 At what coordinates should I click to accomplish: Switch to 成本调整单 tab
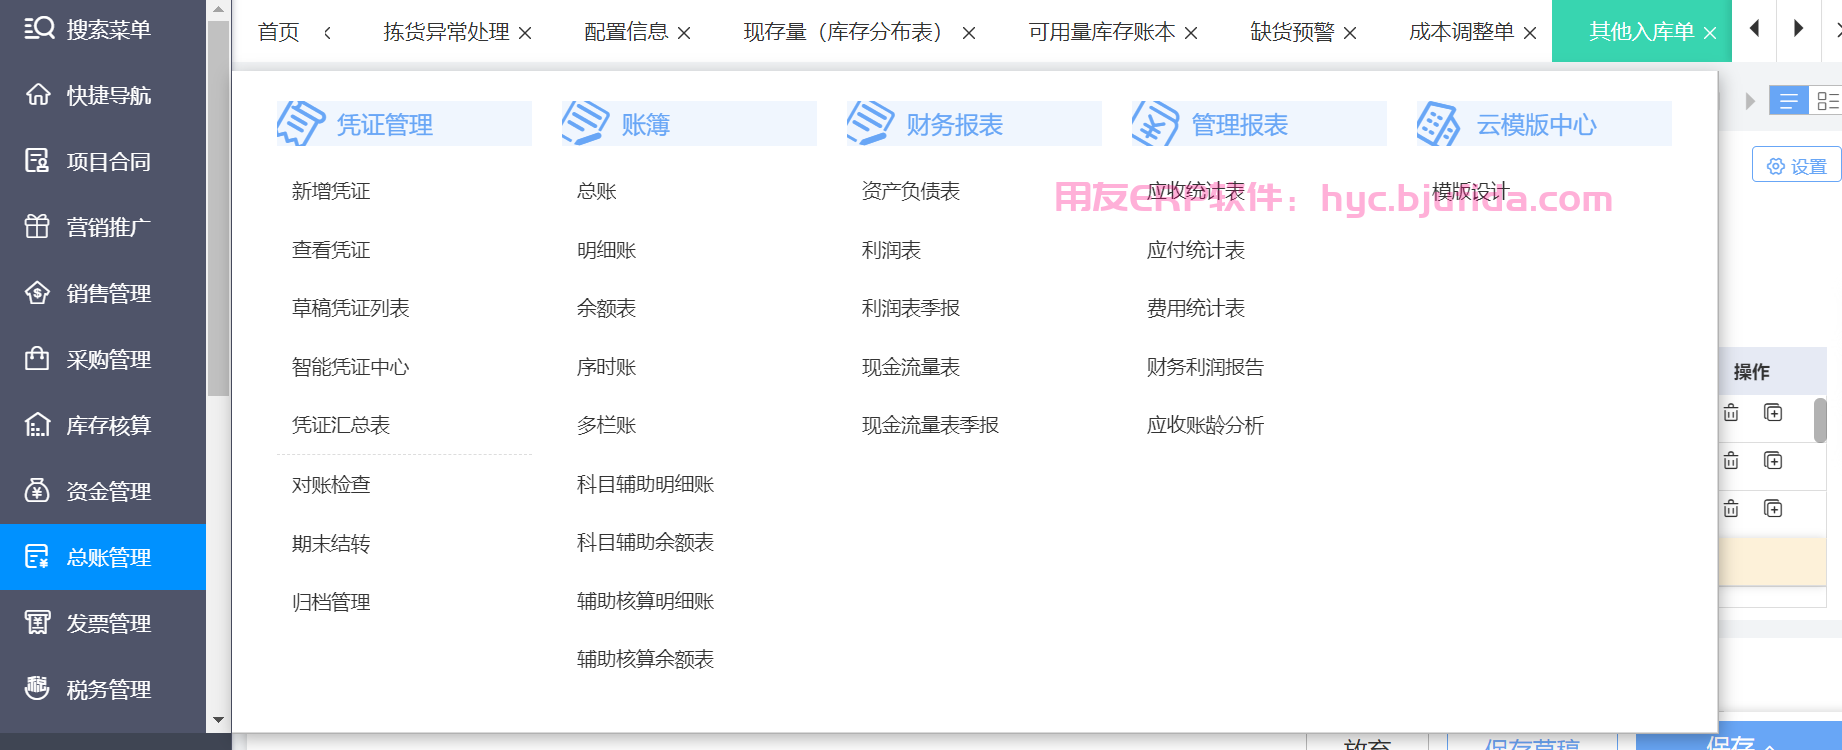pyautogui.click(x=1461, y=32)
